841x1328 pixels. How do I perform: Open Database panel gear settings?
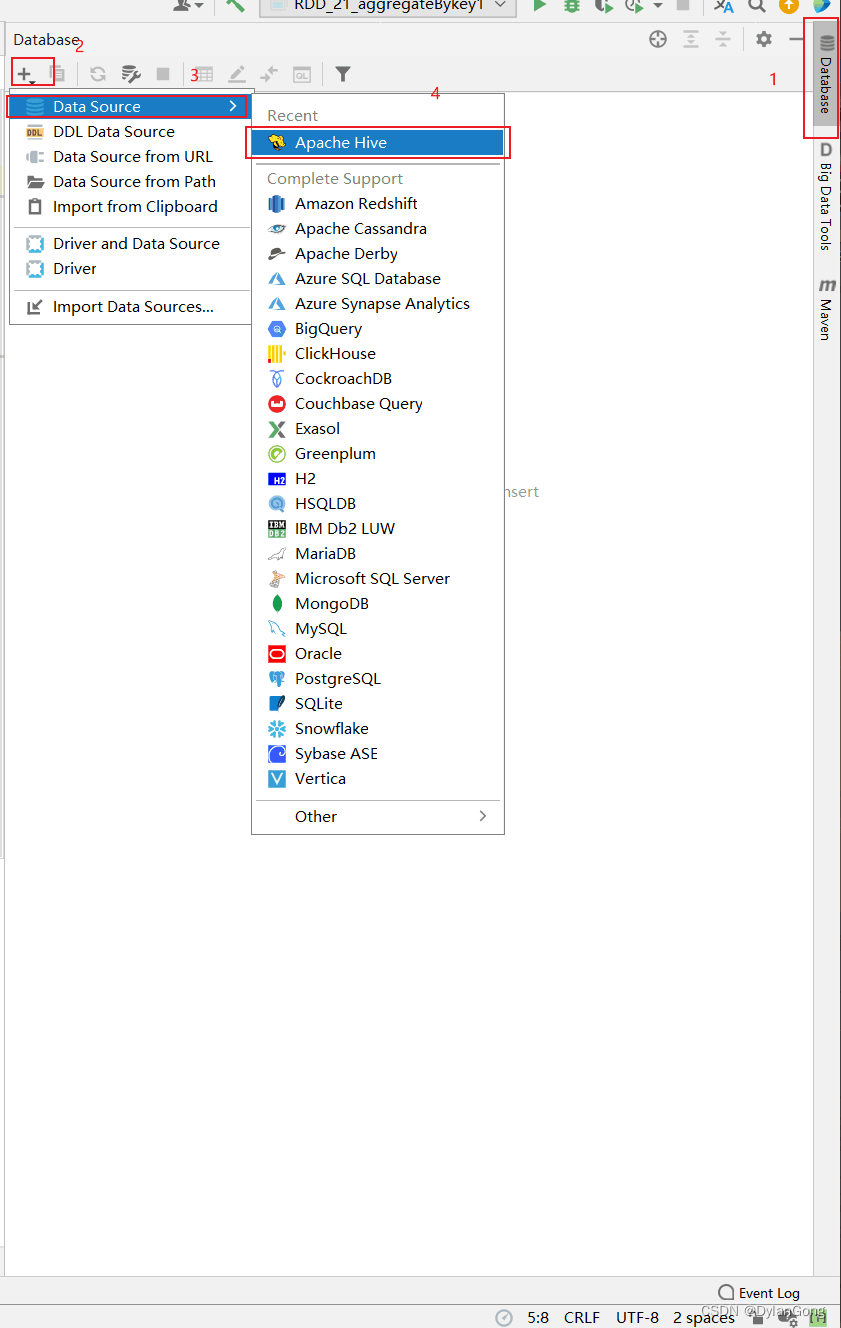pos(764,39)
